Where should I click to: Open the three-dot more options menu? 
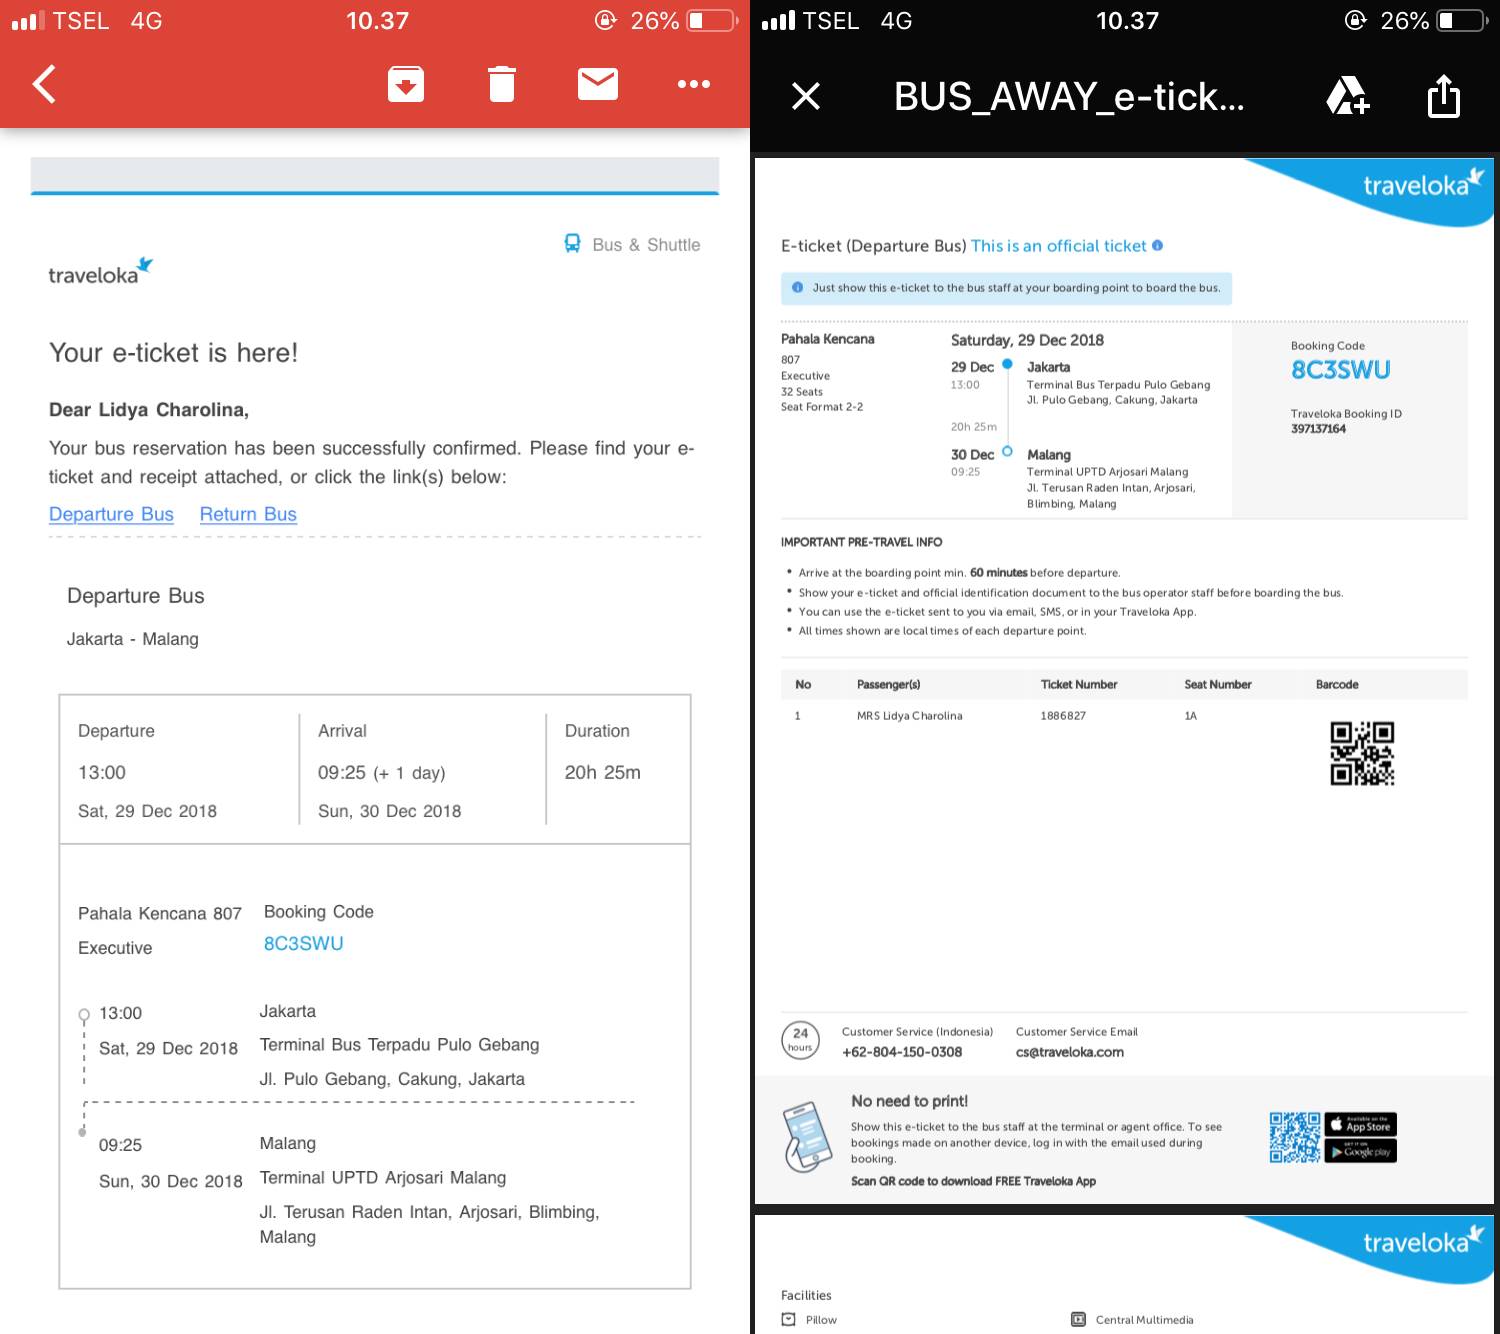[x=694, y=84]
